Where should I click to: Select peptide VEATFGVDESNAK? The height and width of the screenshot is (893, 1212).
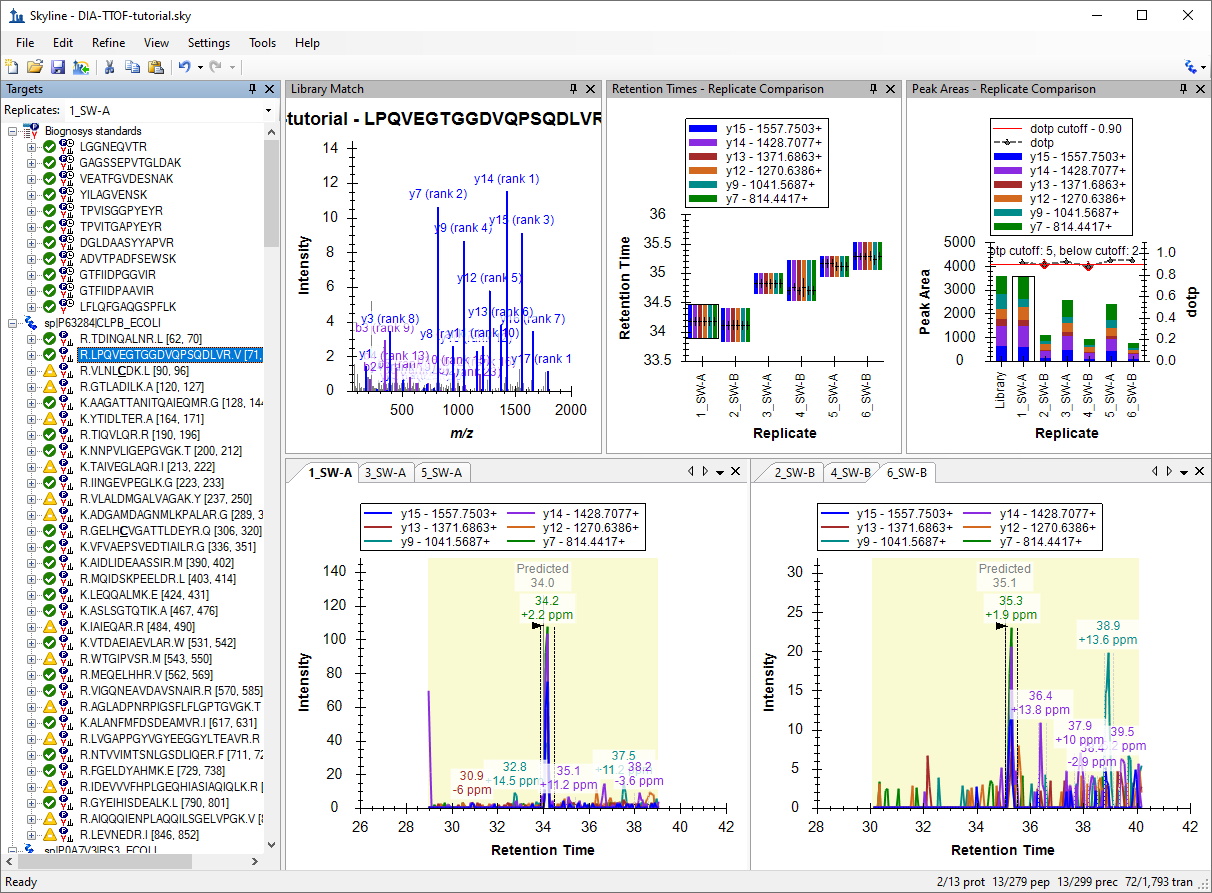pos(127,179)
